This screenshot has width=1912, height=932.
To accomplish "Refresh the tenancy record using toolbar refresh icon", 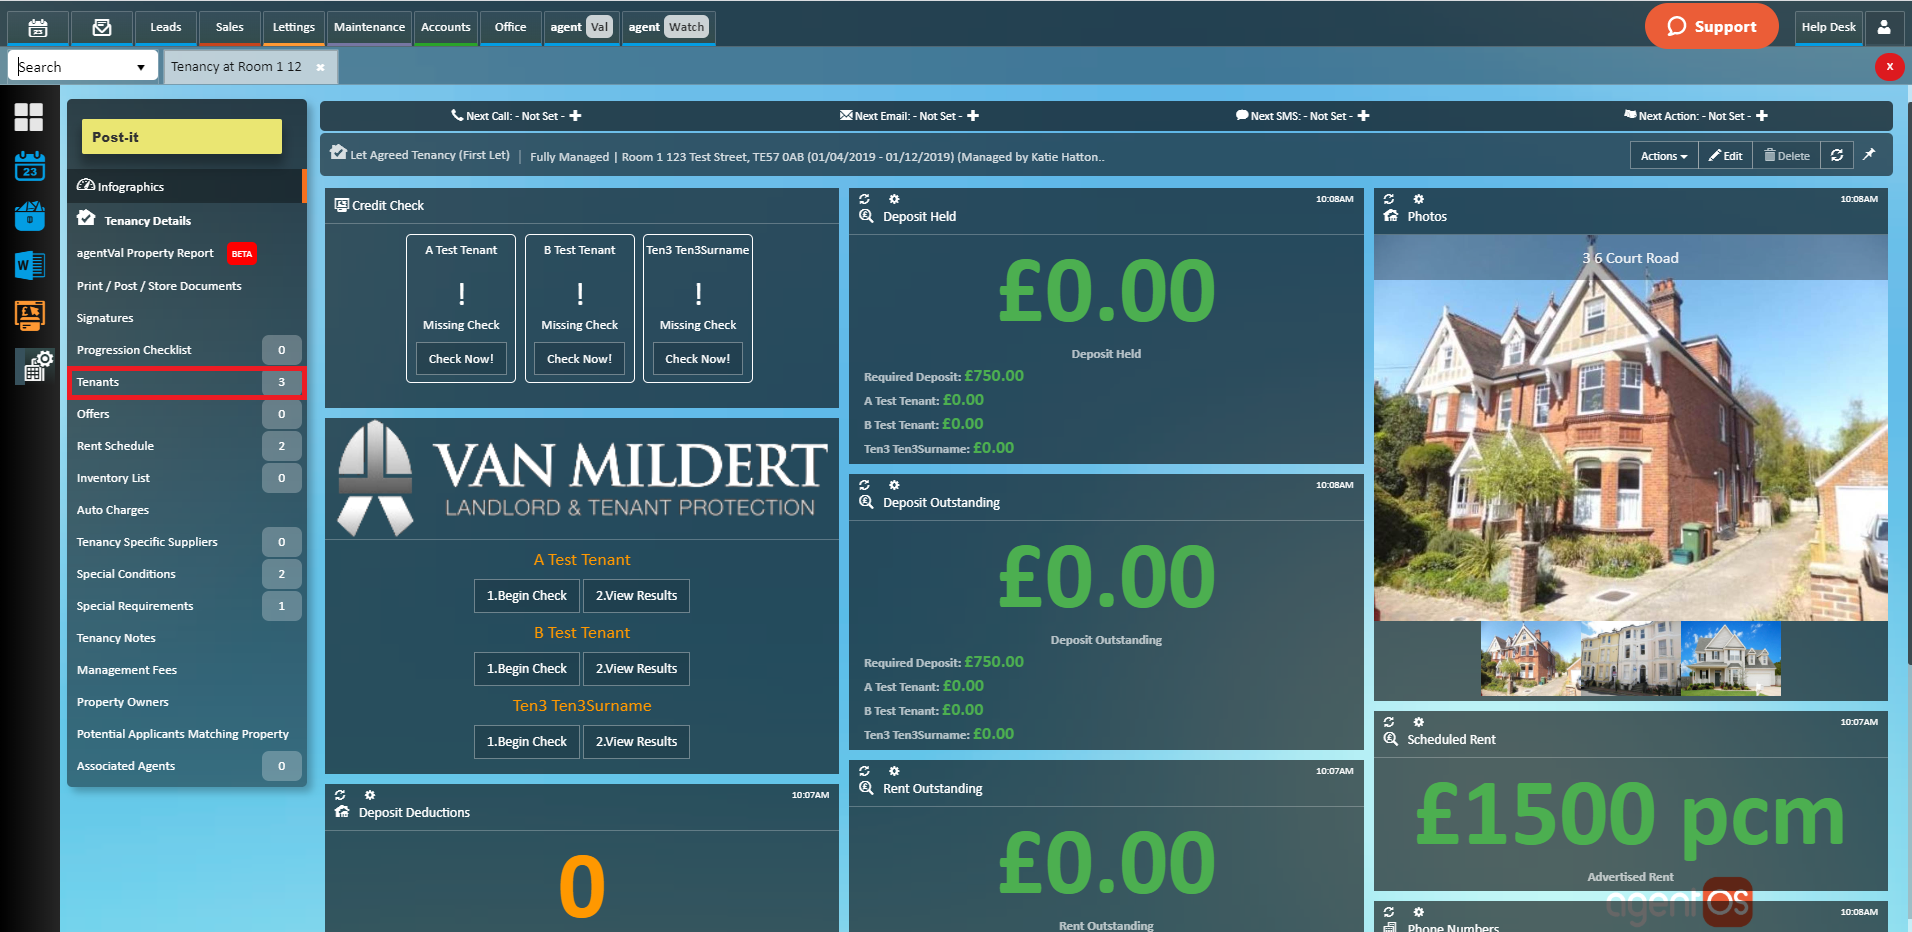I will coord(1837,155).
